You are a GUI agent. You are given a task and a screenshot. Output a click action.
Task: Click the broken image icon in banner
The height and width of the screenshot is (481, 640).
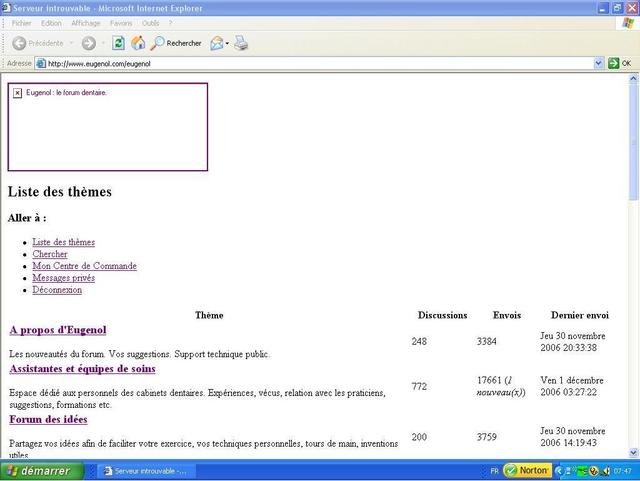click(x=18, y=93)
